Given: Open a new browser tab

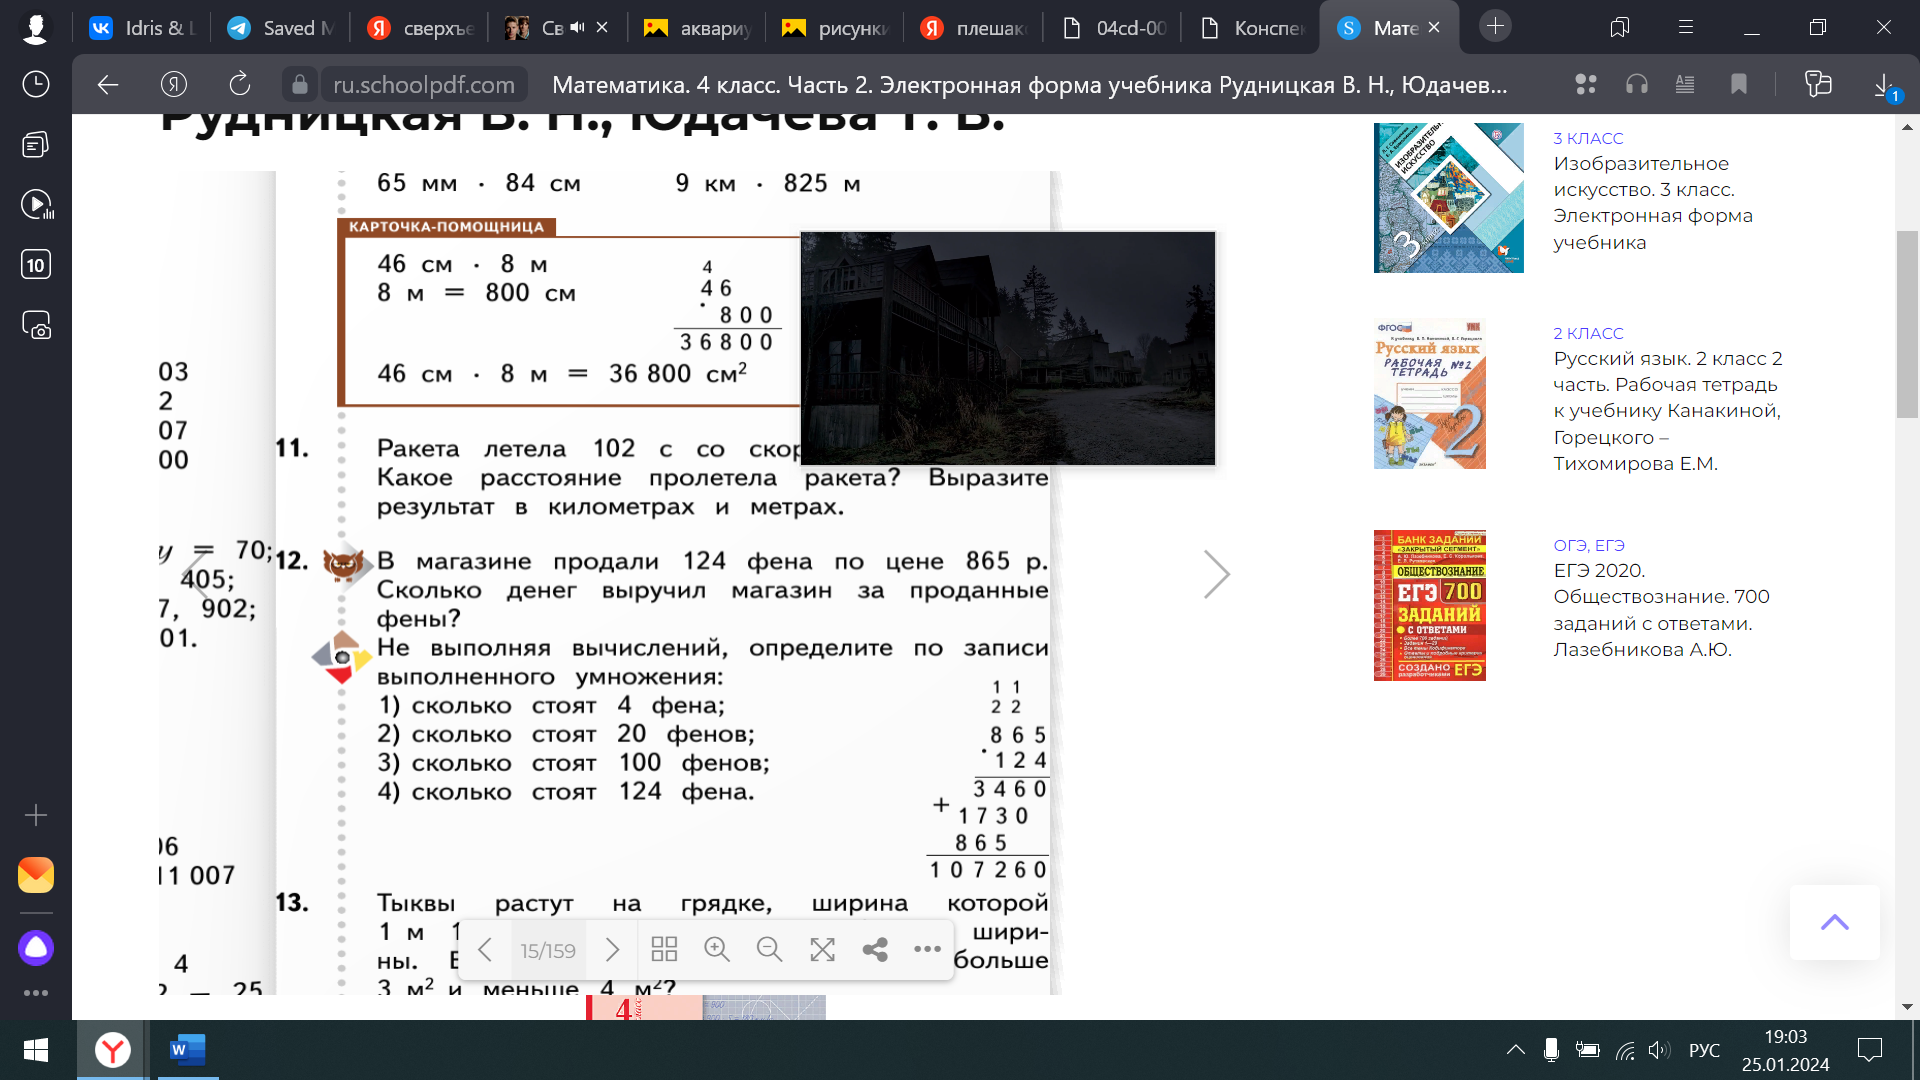Looking at the screenshot, I should coord(1496,27).
